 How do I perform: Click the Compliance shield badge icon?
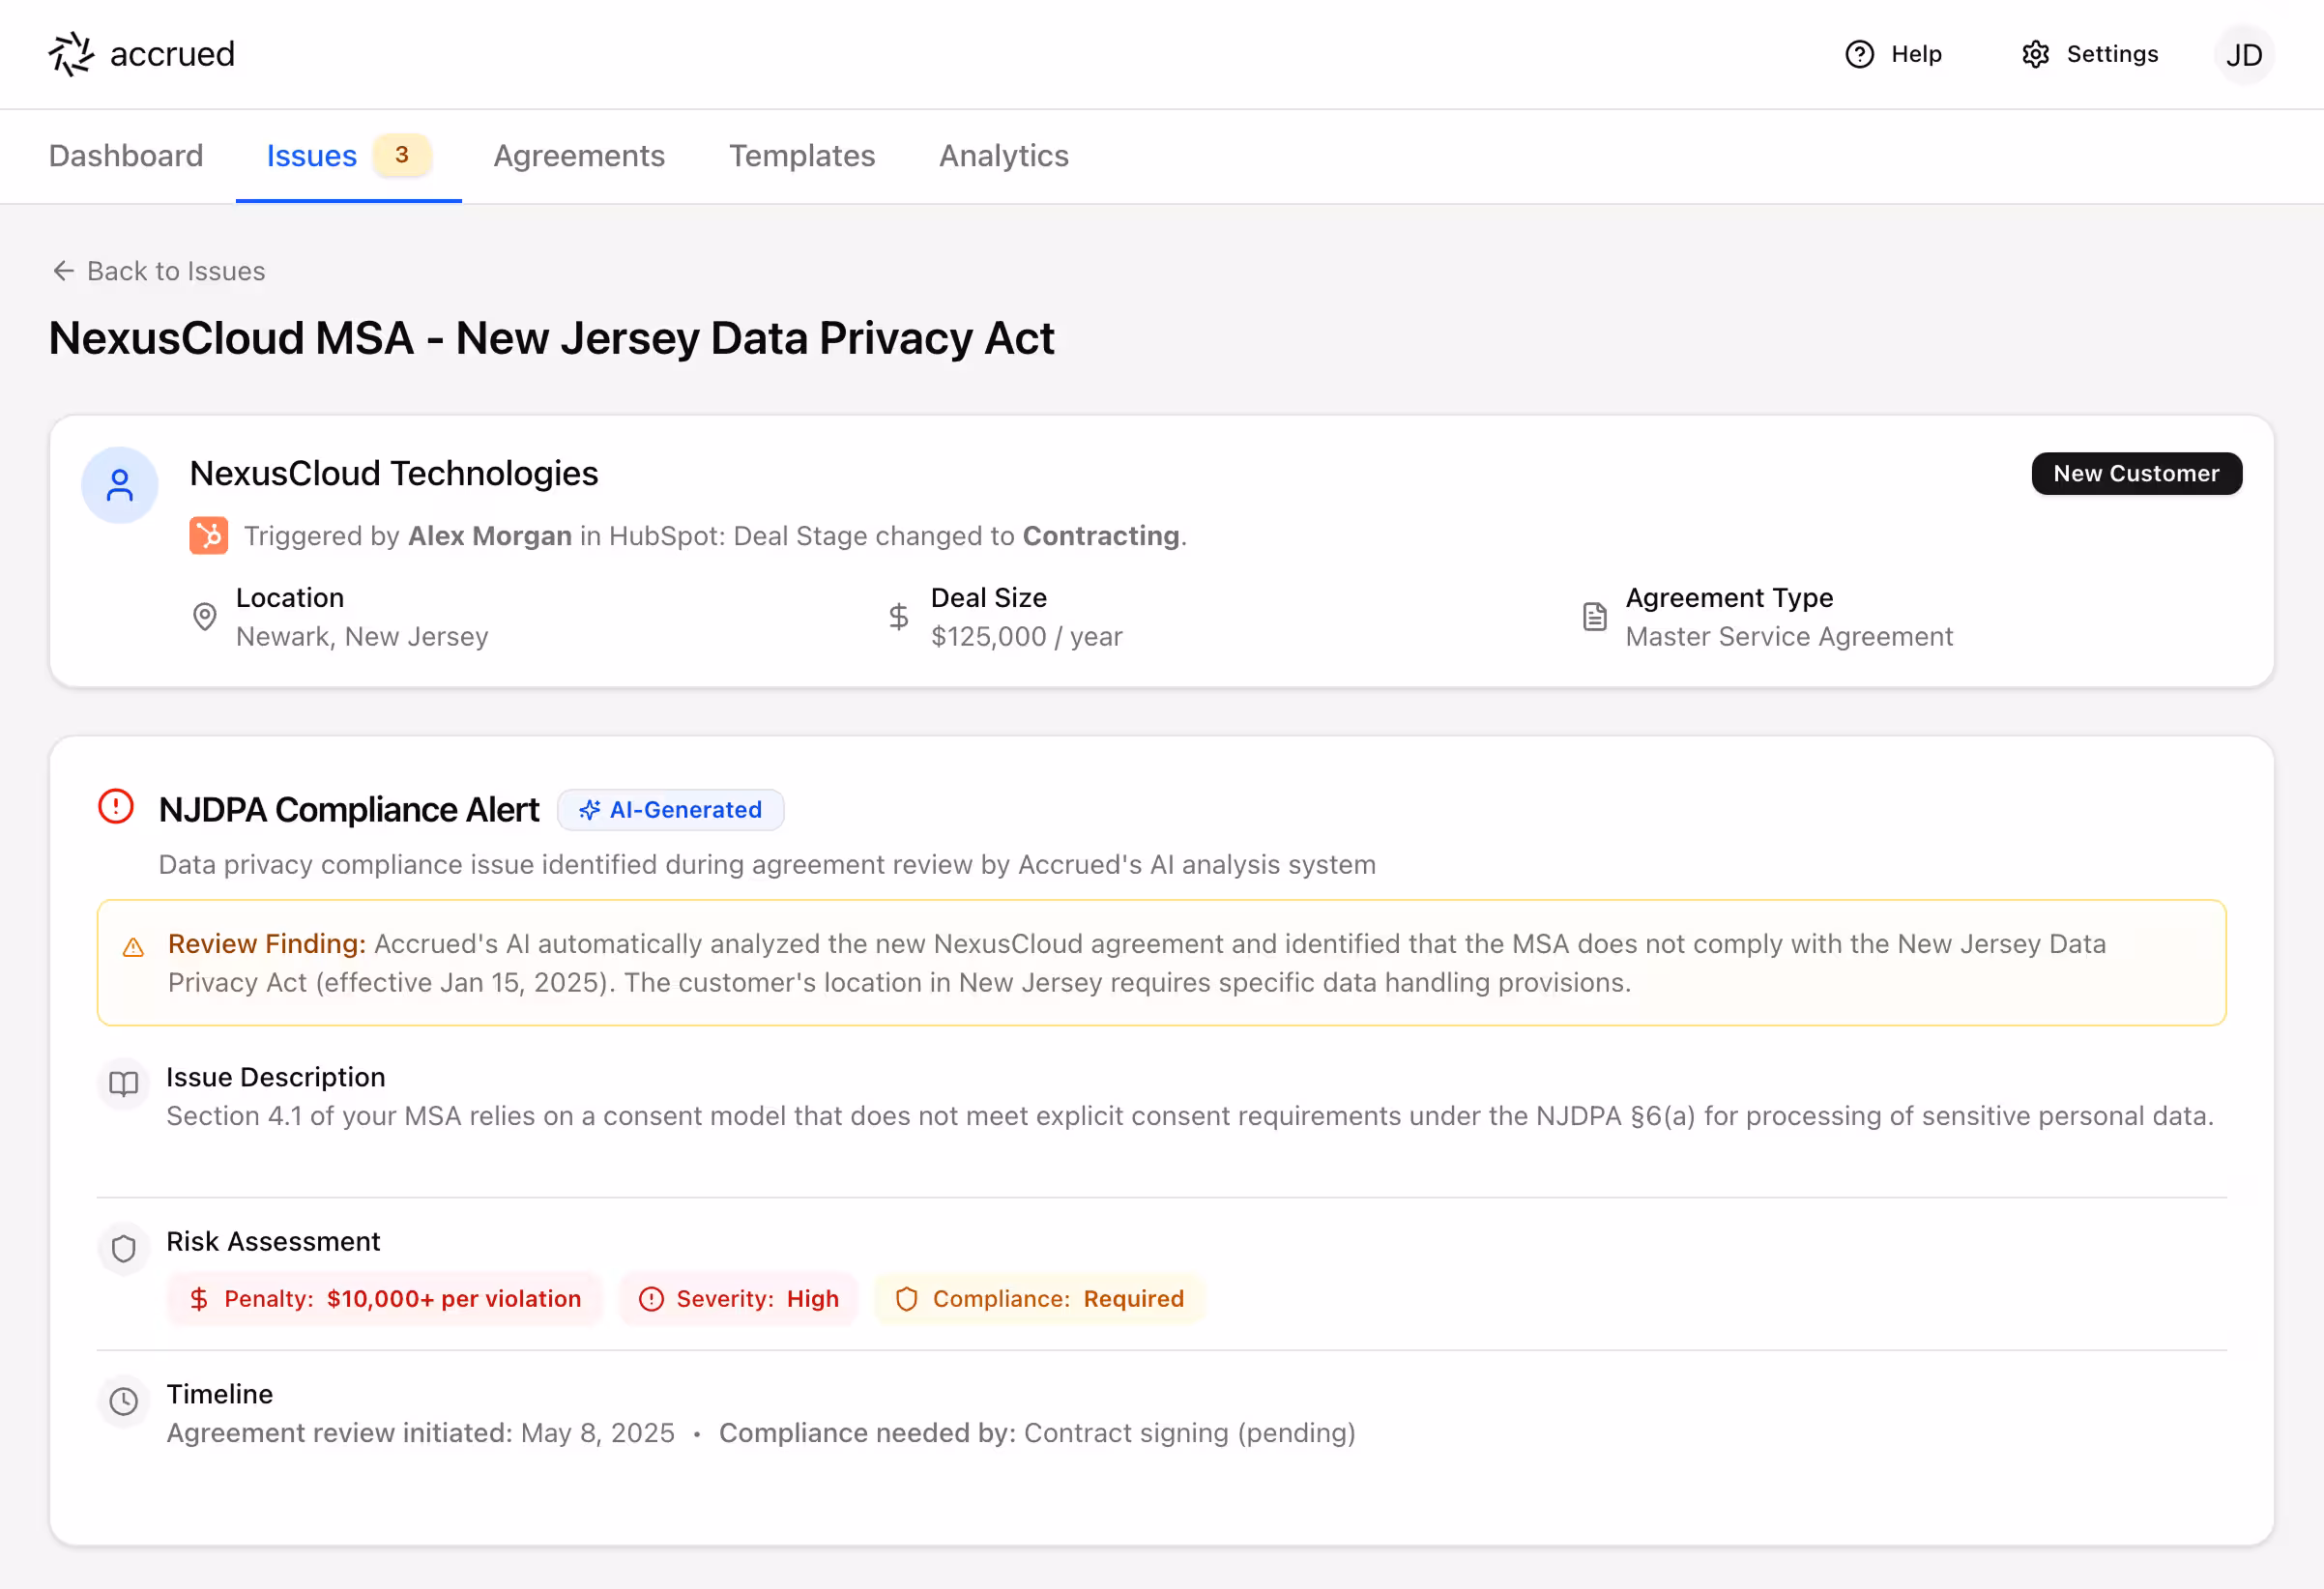(907, 1299)
